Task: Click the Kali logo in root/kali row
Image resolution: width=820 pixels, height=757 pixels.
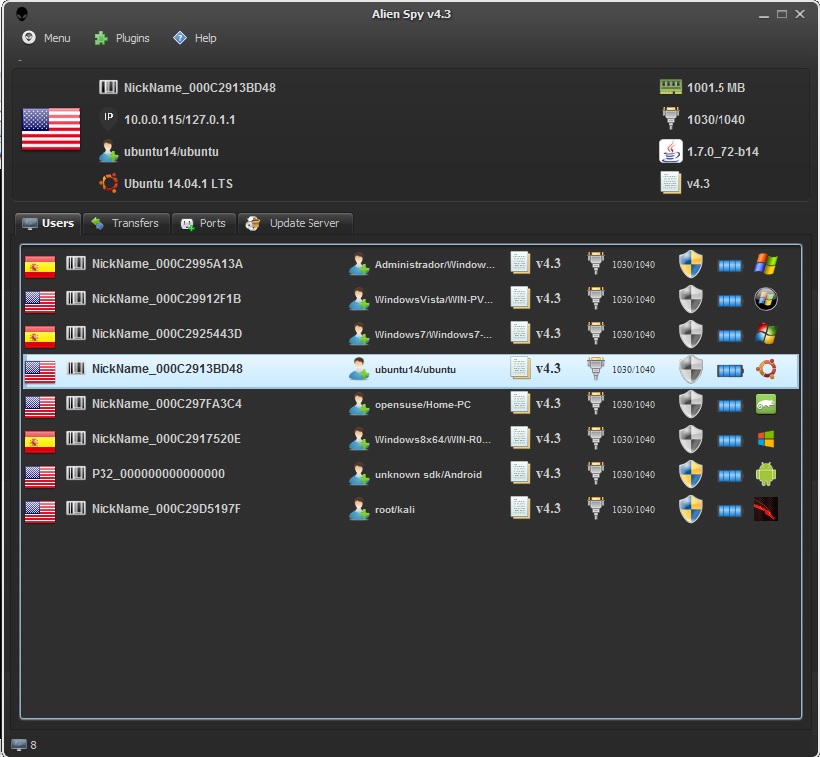Action: pos(766,509)
